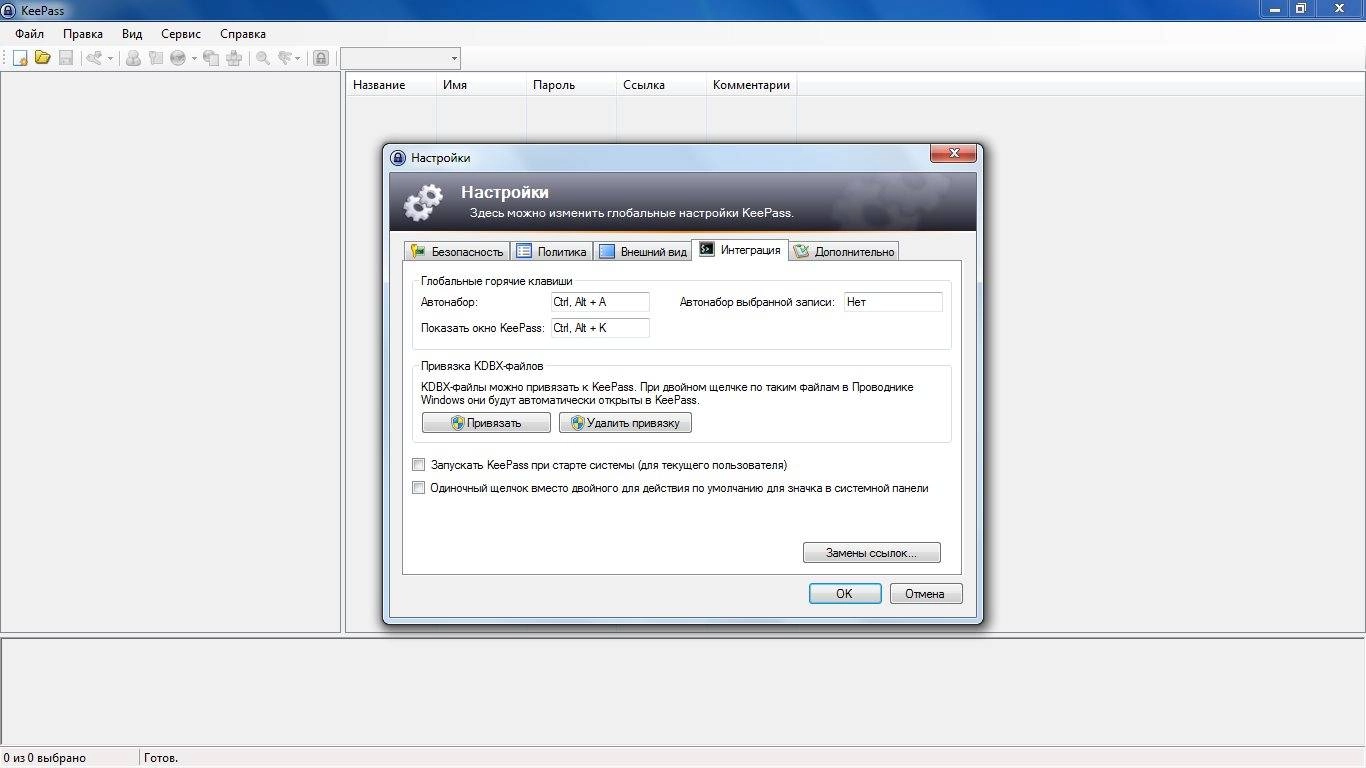
Task: Click the Удалить привязку button
Action: [625, 423]
